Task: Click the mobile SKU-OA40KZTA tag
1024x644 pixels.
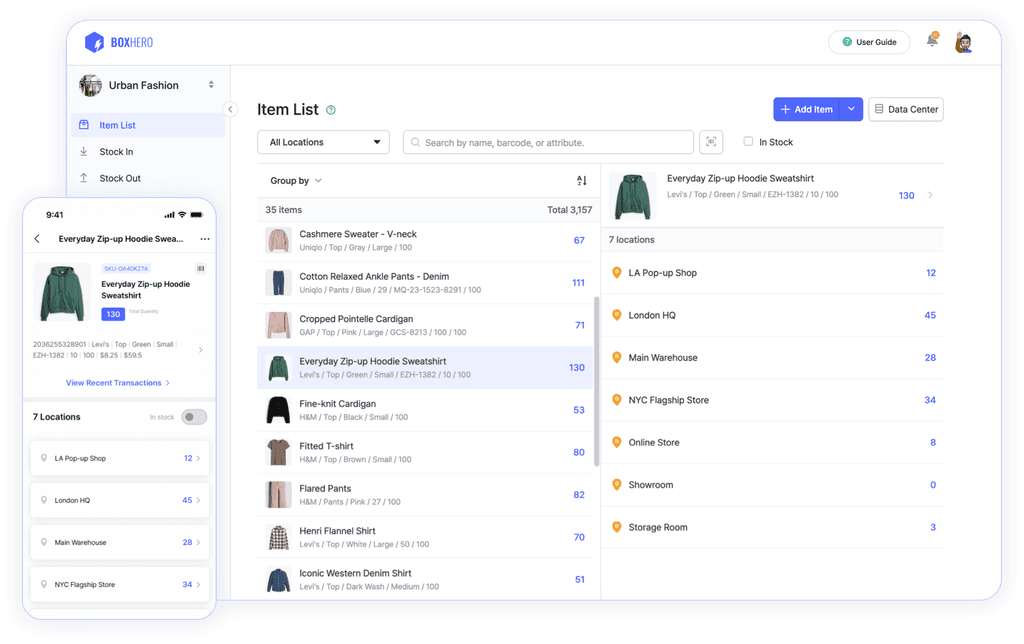Action: click(x=126, y=268)
